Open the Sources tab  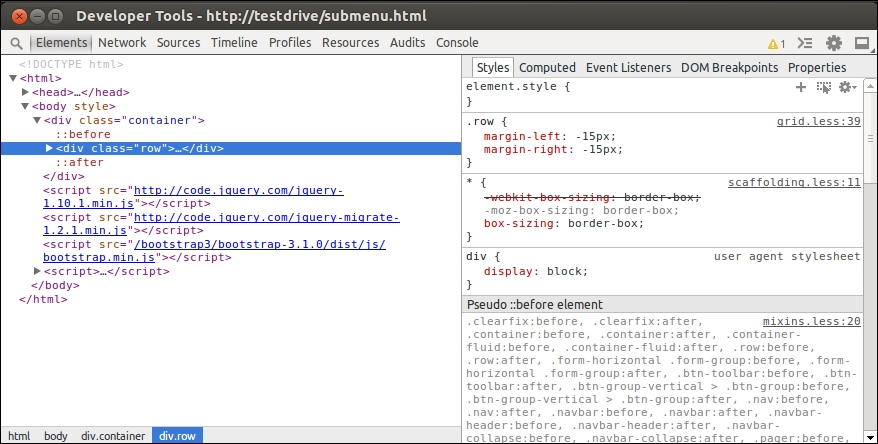178,43
